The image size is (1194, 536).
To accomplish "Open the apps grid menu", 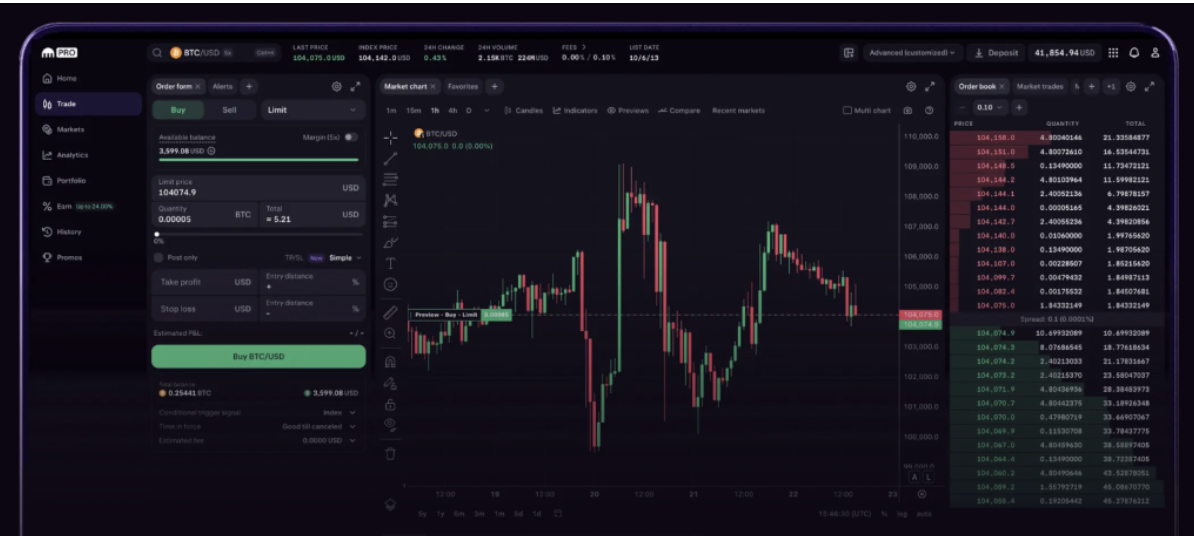I will point(1113,53).
